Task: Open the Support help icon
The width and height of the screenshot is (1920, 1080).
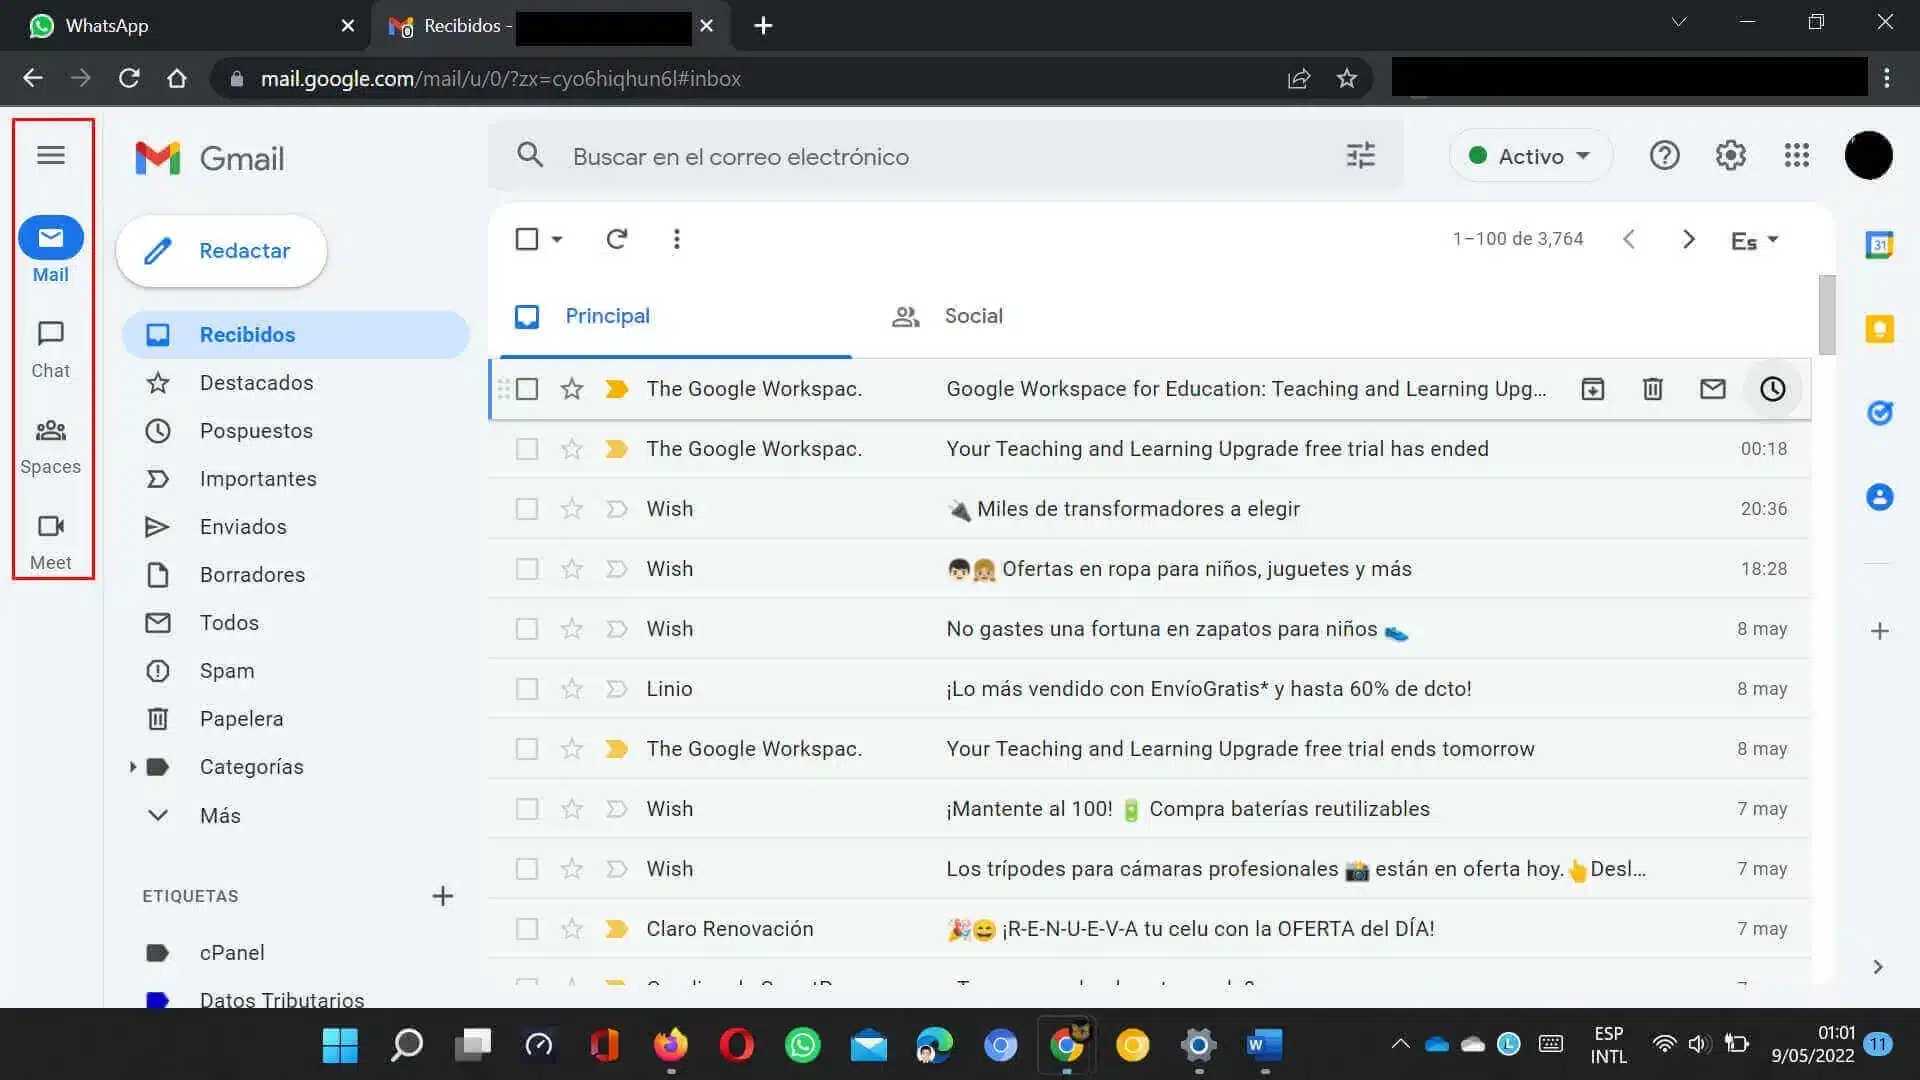Action: pos(1664,155)
